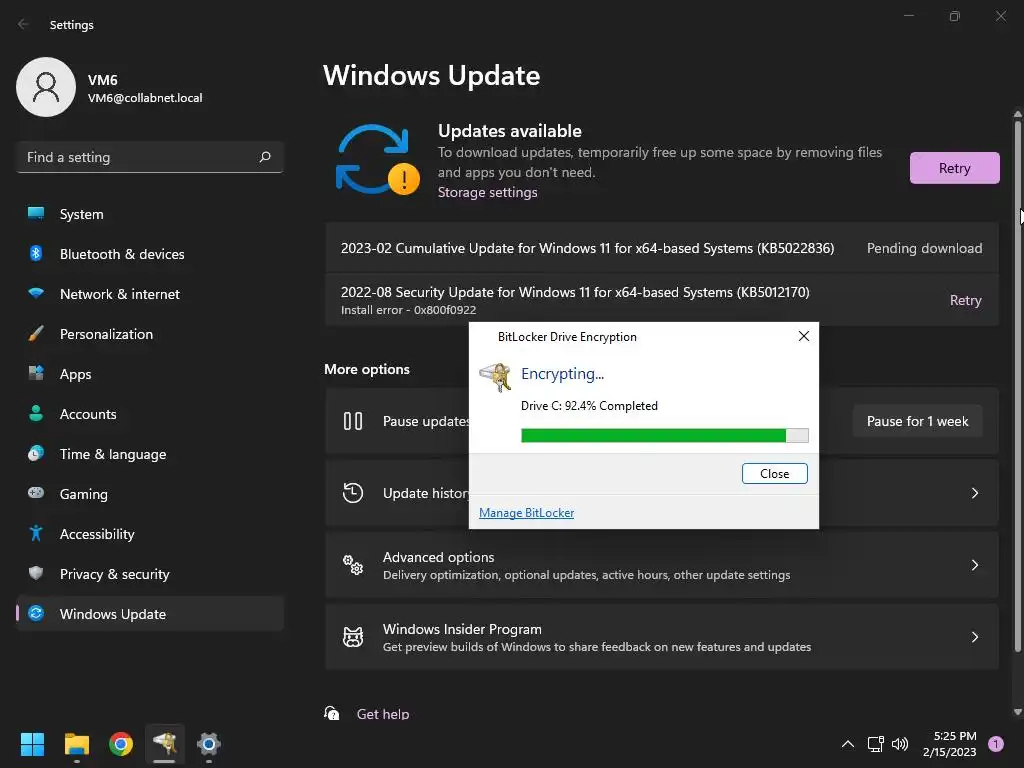Click the Network wifi icon in sidebar
Image resolution: width=1024 pixels, height=768 pixels.
point(36,293)
